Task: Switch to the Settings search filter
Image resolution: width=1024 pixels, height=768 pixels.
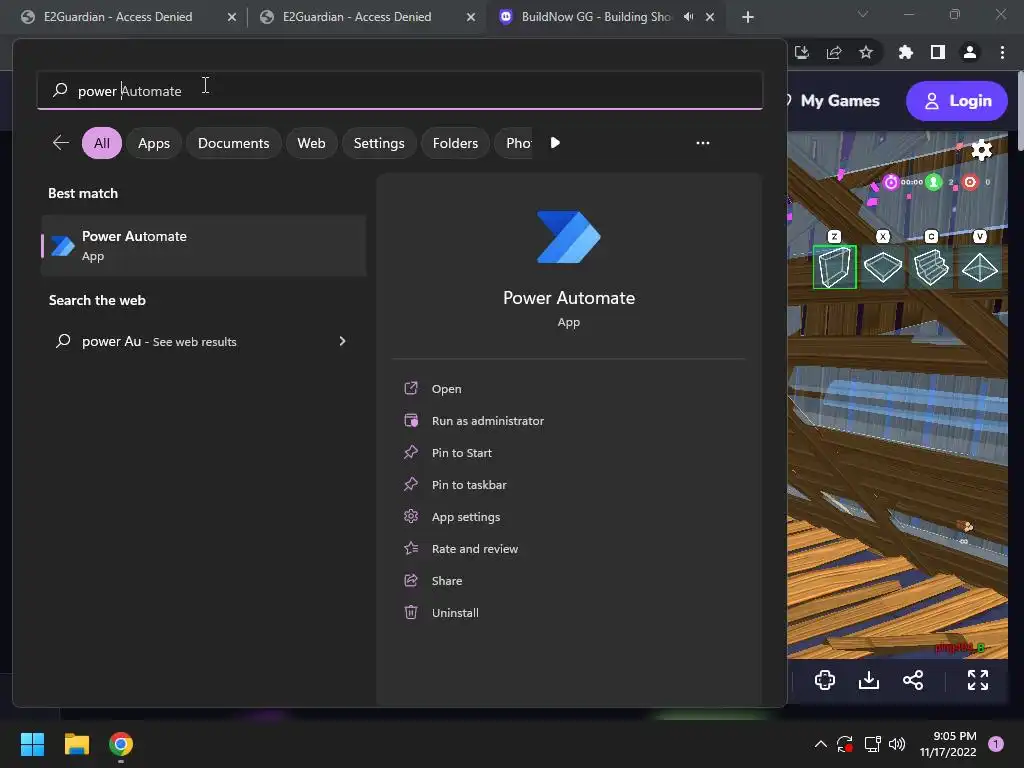Action: (379, 143)
